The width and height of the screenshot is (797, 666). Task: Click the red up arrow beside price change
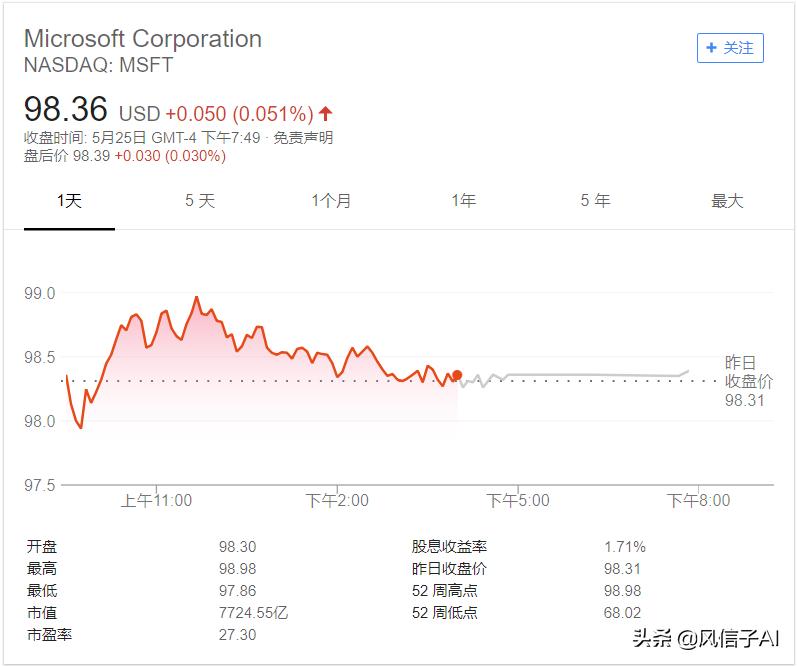coord(326,113)
